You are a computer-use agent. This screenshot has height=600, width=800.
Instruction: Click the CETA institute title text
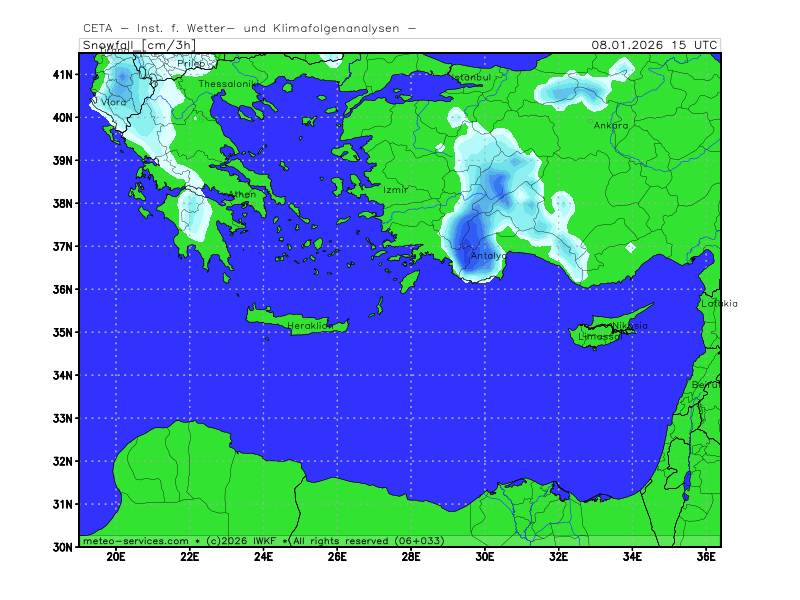click(250, 29)
